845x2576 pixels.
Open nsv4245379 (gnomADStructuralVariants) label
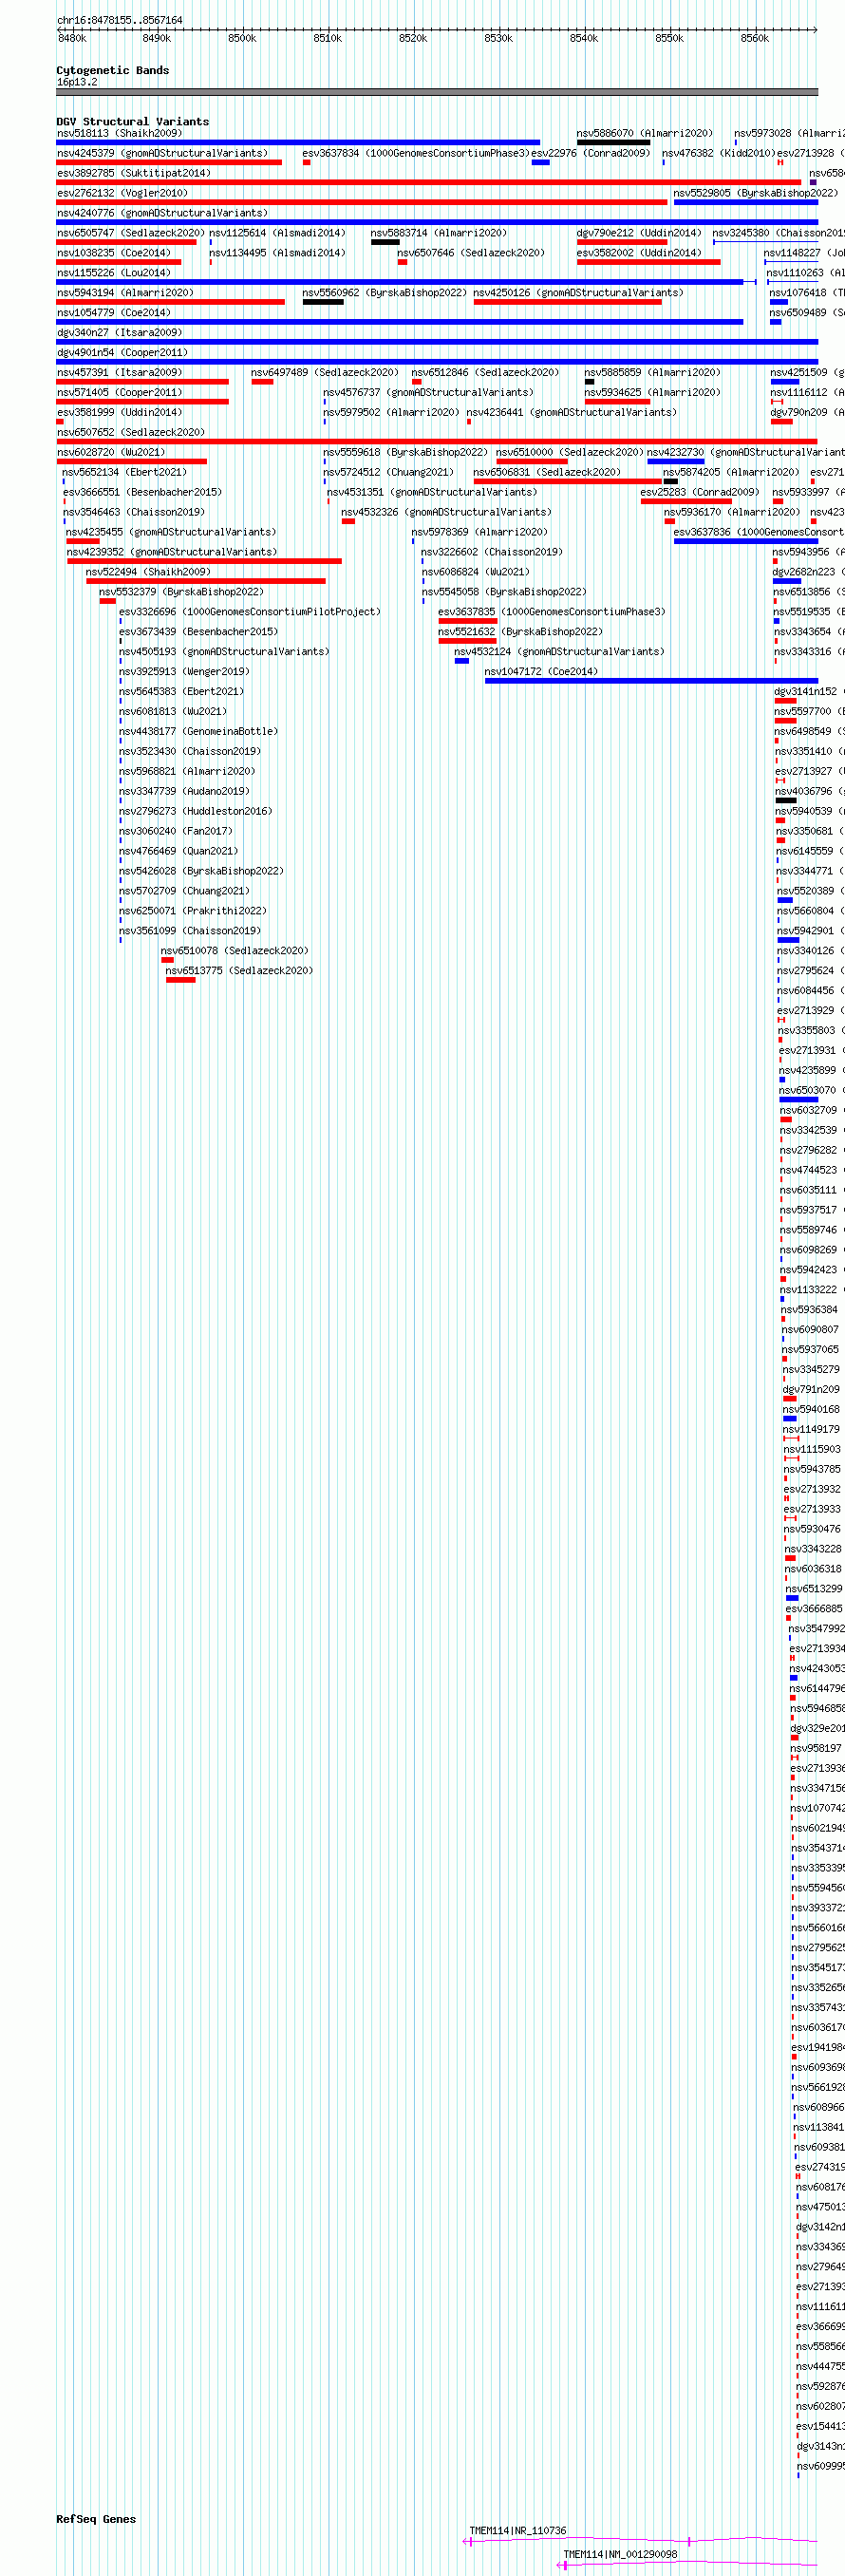pyautogui.click(x=163, y=153)
